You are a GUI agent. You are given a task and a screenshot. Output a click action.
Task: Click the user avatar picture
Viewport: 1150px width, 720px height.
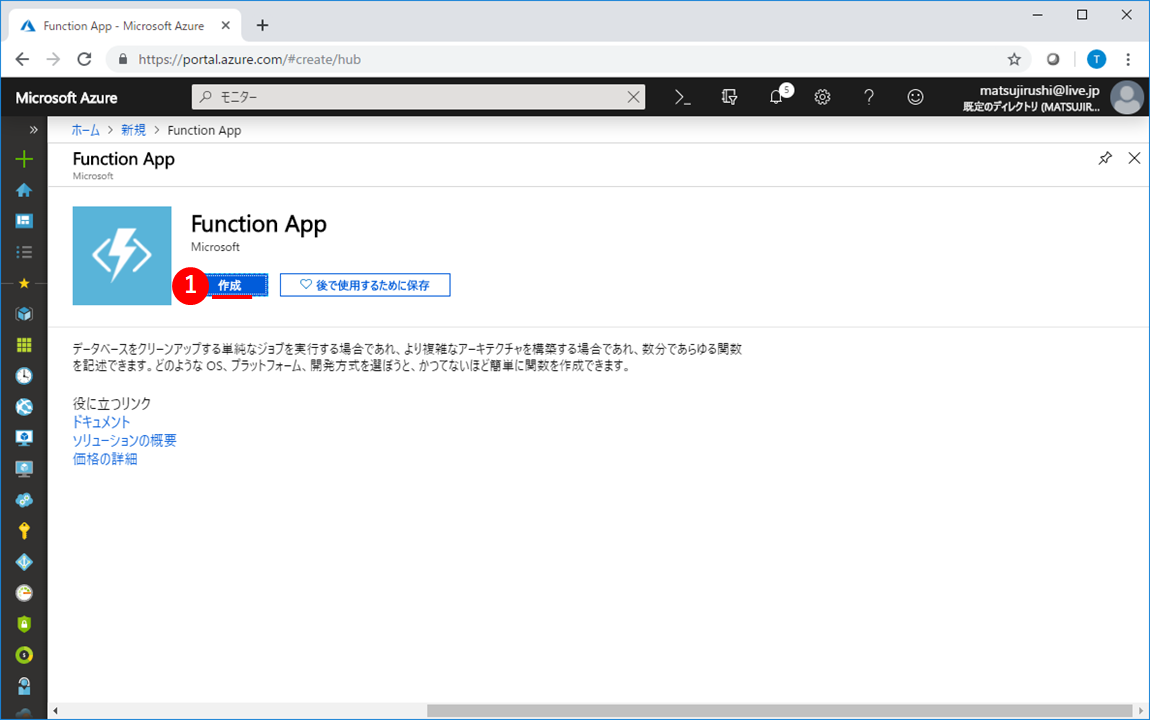coord(1127,98)
